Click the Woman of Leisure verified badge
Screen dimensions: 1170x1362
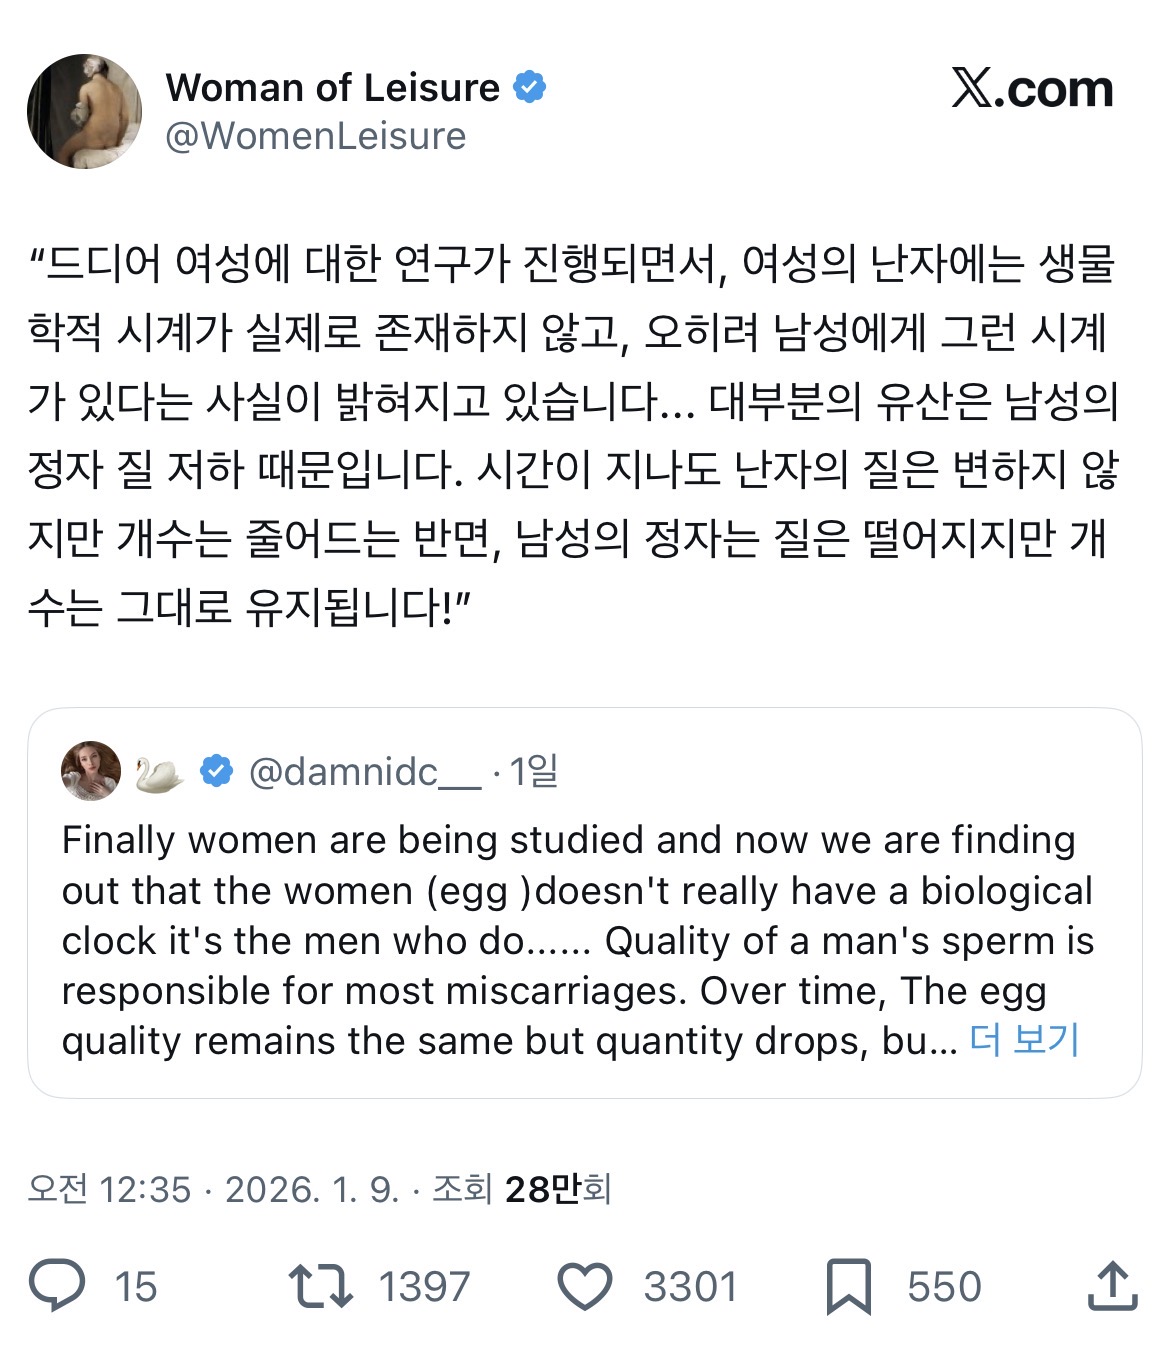coord(530,88)
